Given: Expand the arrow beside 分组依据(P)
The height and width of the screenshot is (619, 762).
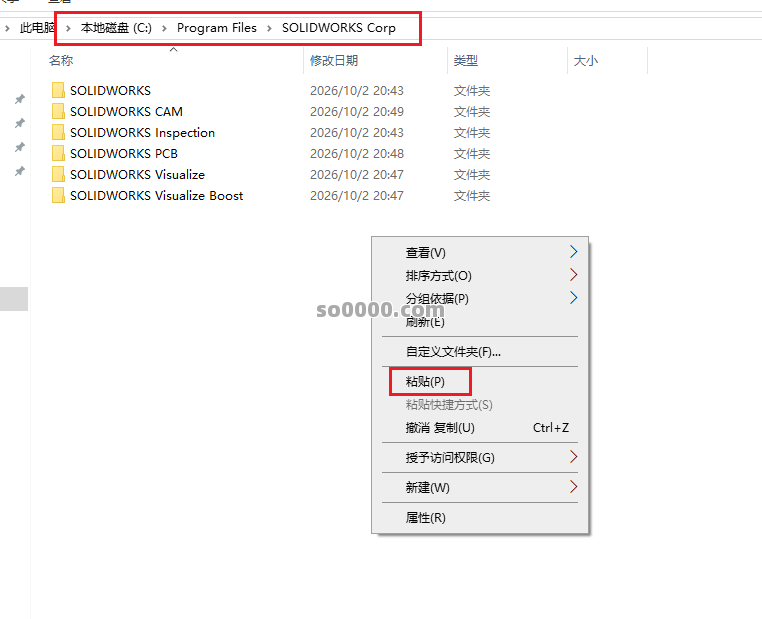Looking at the screenshot, I should [x=573, y=298].
